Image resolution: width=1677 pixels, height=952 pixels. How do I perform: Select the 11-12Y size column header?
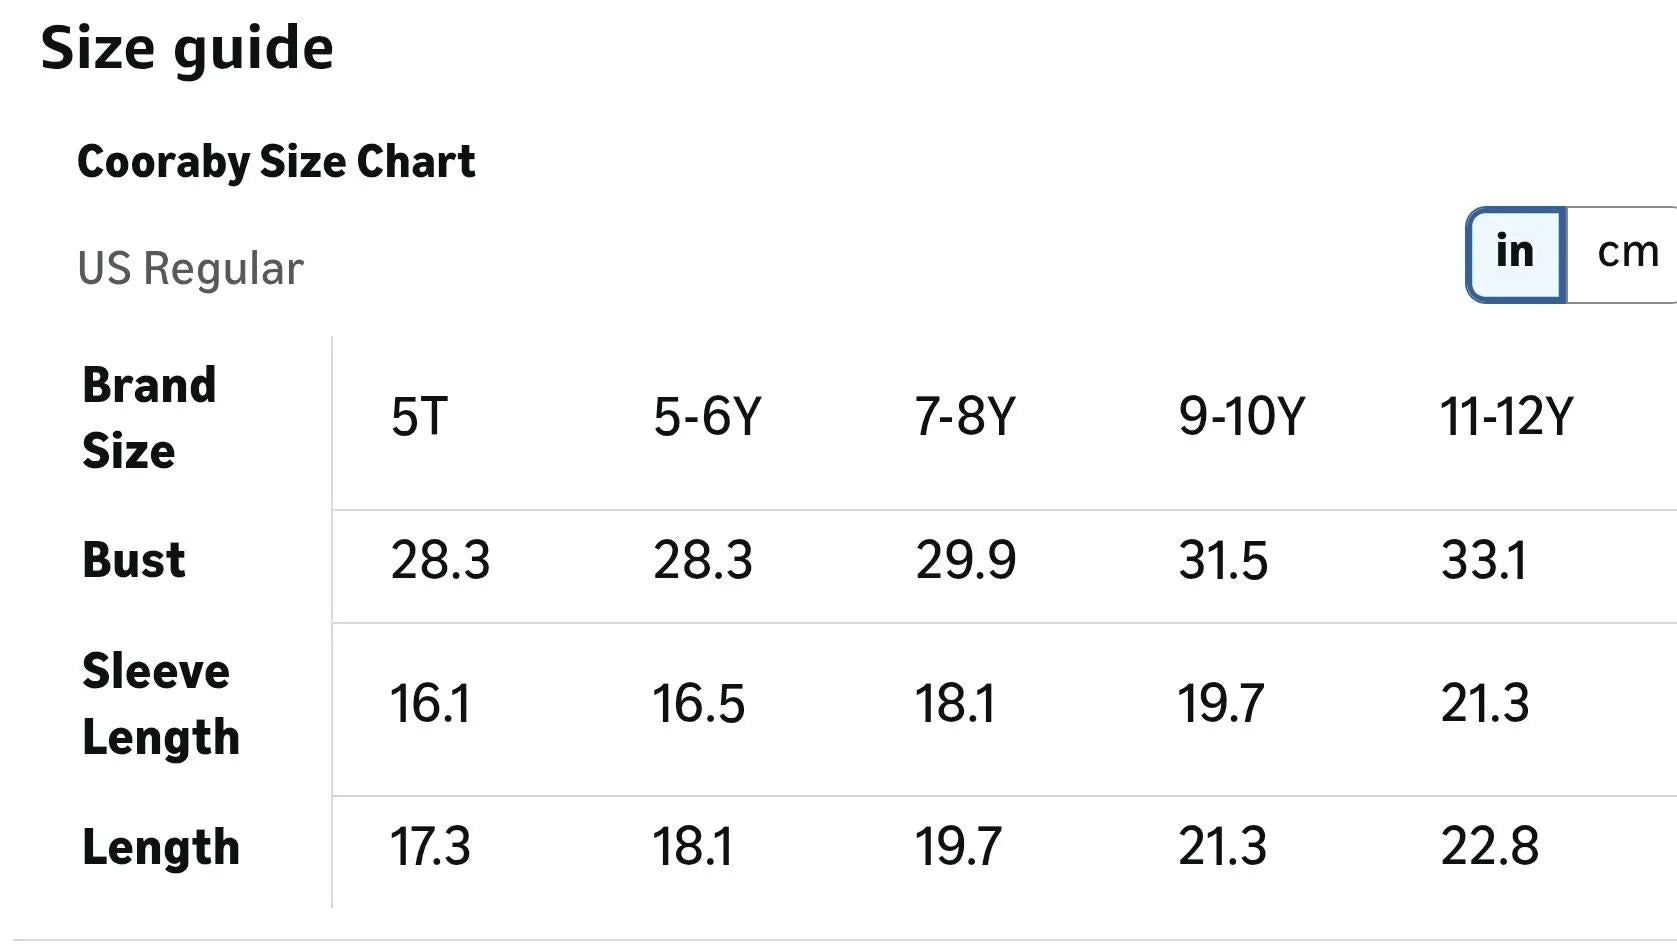(x=1506, y=417)
